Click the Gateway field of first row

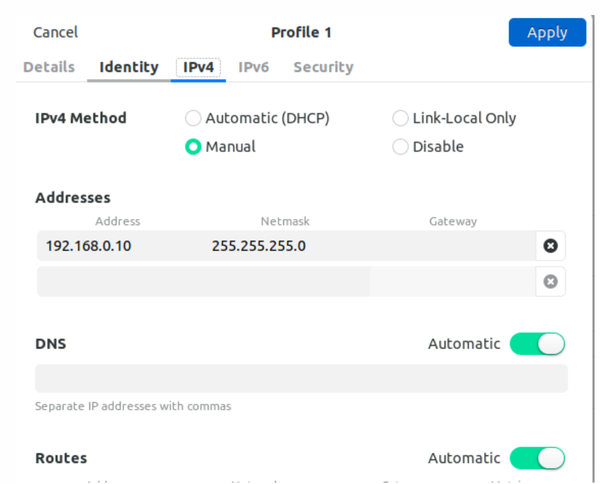[453, 246]
